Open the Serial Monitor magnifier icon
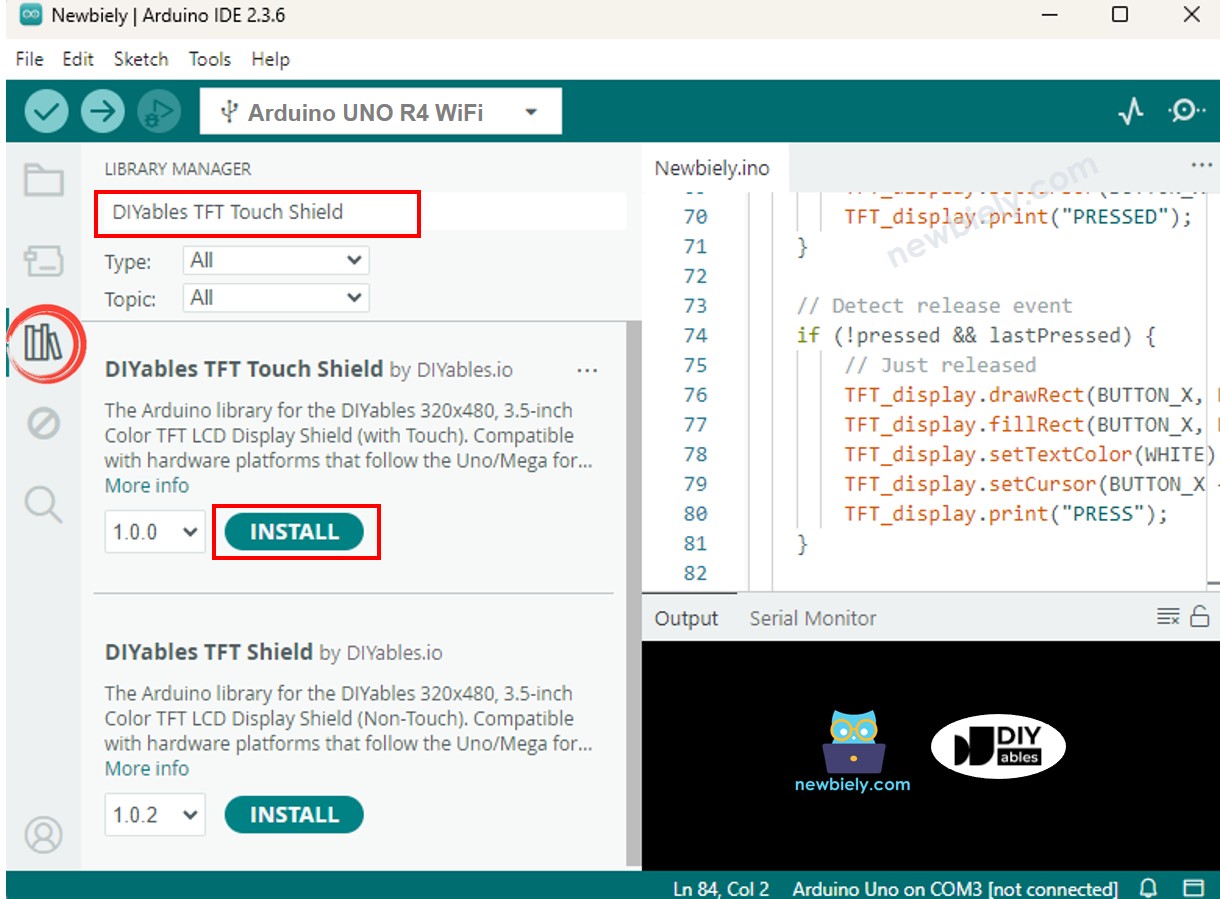 tap(1187, 111)
